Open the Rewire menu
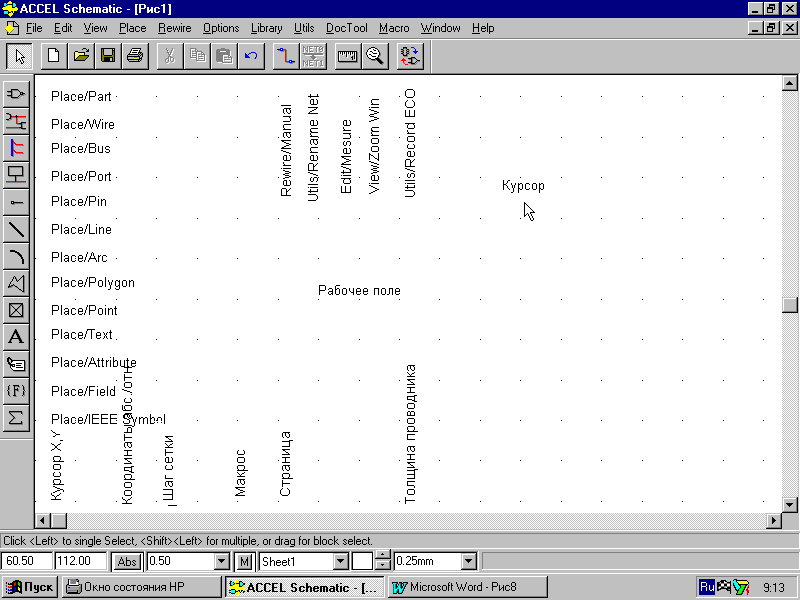 tap(174, 28)
